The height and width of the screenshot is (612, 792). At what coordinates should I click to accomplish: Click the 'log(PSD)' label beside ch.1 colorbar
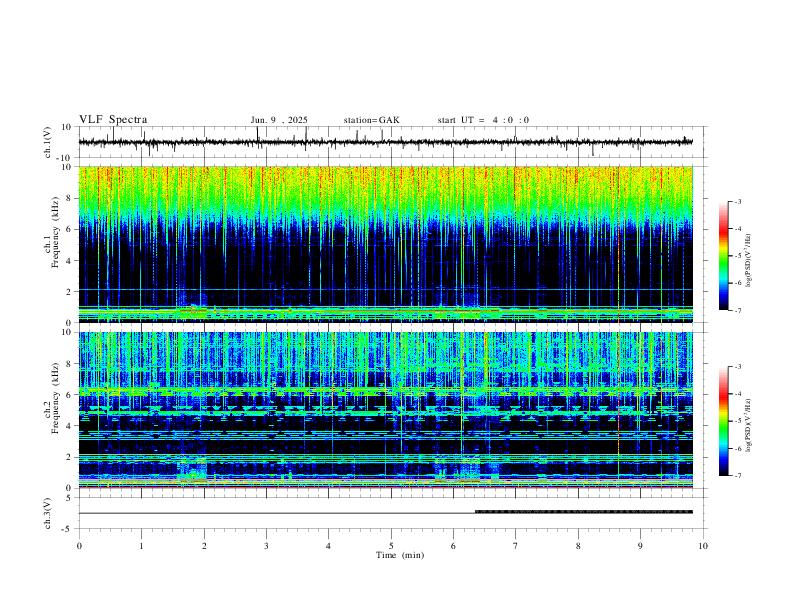[x=749, y=261]
